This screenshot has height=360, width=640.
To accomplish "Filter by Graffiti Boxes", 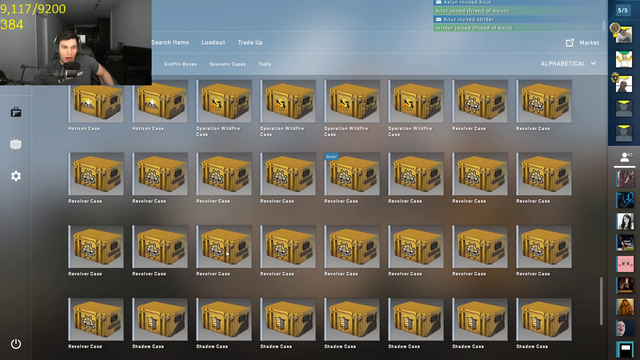I will 180,64.
